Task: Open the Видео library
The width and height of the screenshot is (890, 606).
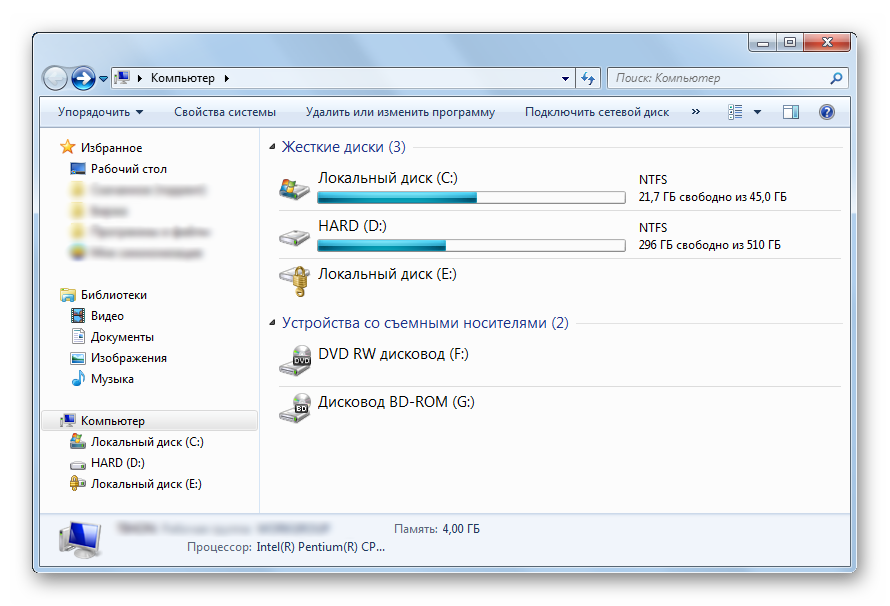Action: pyautogui.click(x=107, y=315)
